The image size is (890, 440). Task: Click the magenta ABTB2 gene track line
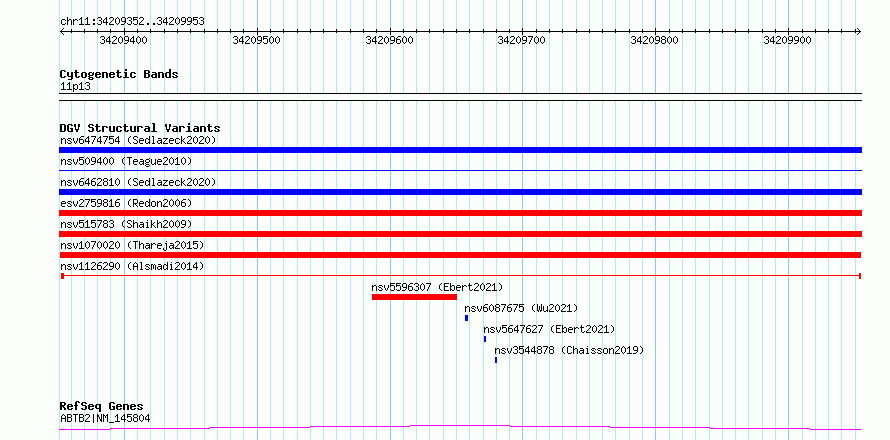point(460,427)
